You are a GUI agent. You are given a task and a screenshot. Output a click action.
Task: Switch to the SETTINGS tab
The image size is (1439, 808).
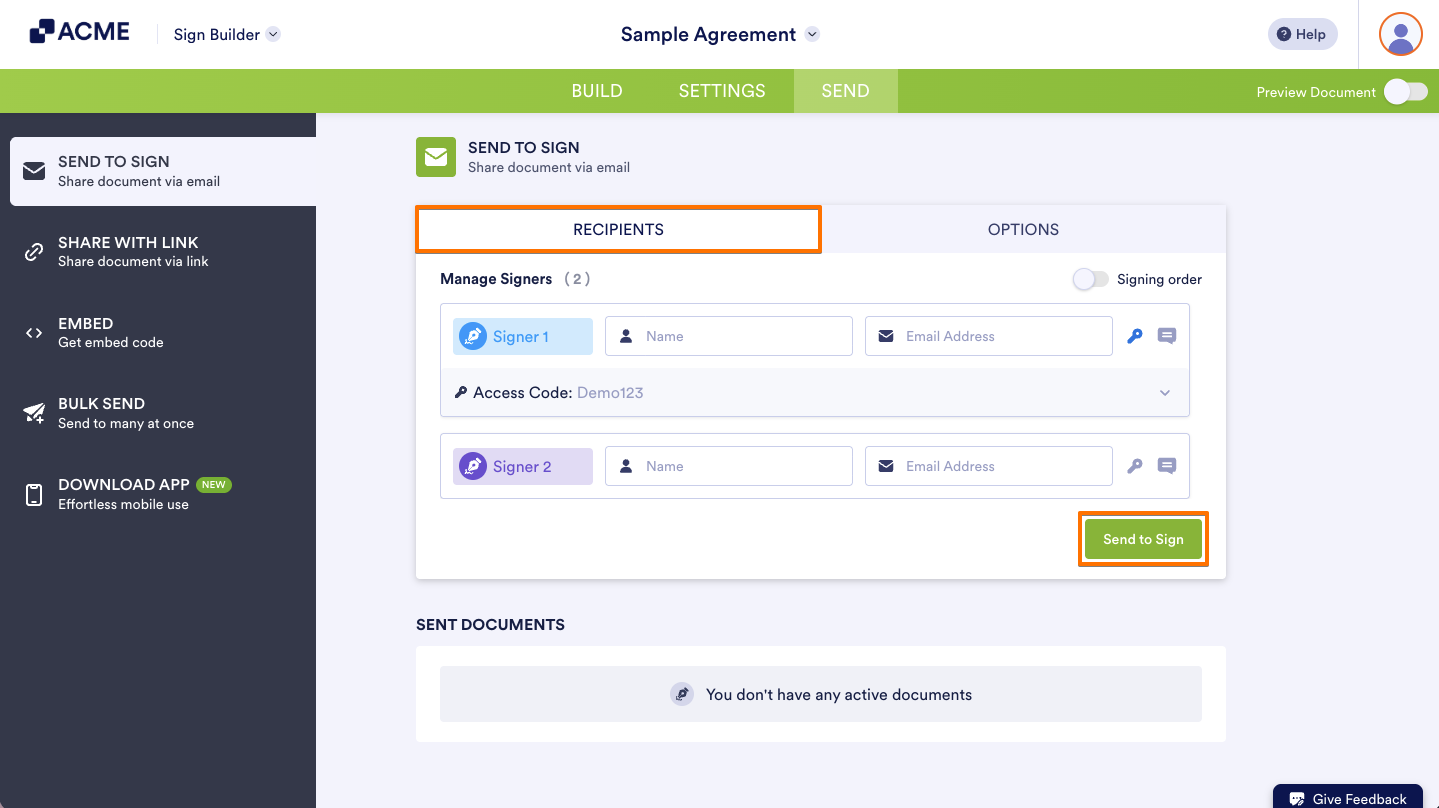click(722, 91)
